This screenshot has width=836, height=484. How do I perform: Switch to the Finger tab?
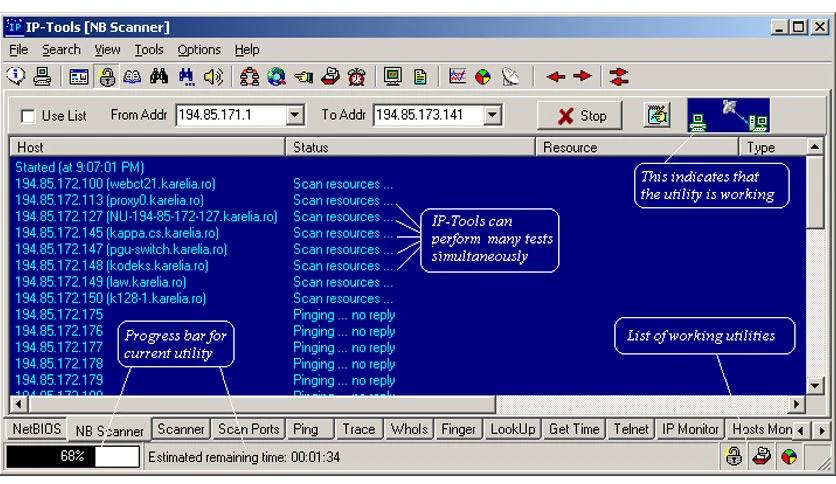pos(459,429)
